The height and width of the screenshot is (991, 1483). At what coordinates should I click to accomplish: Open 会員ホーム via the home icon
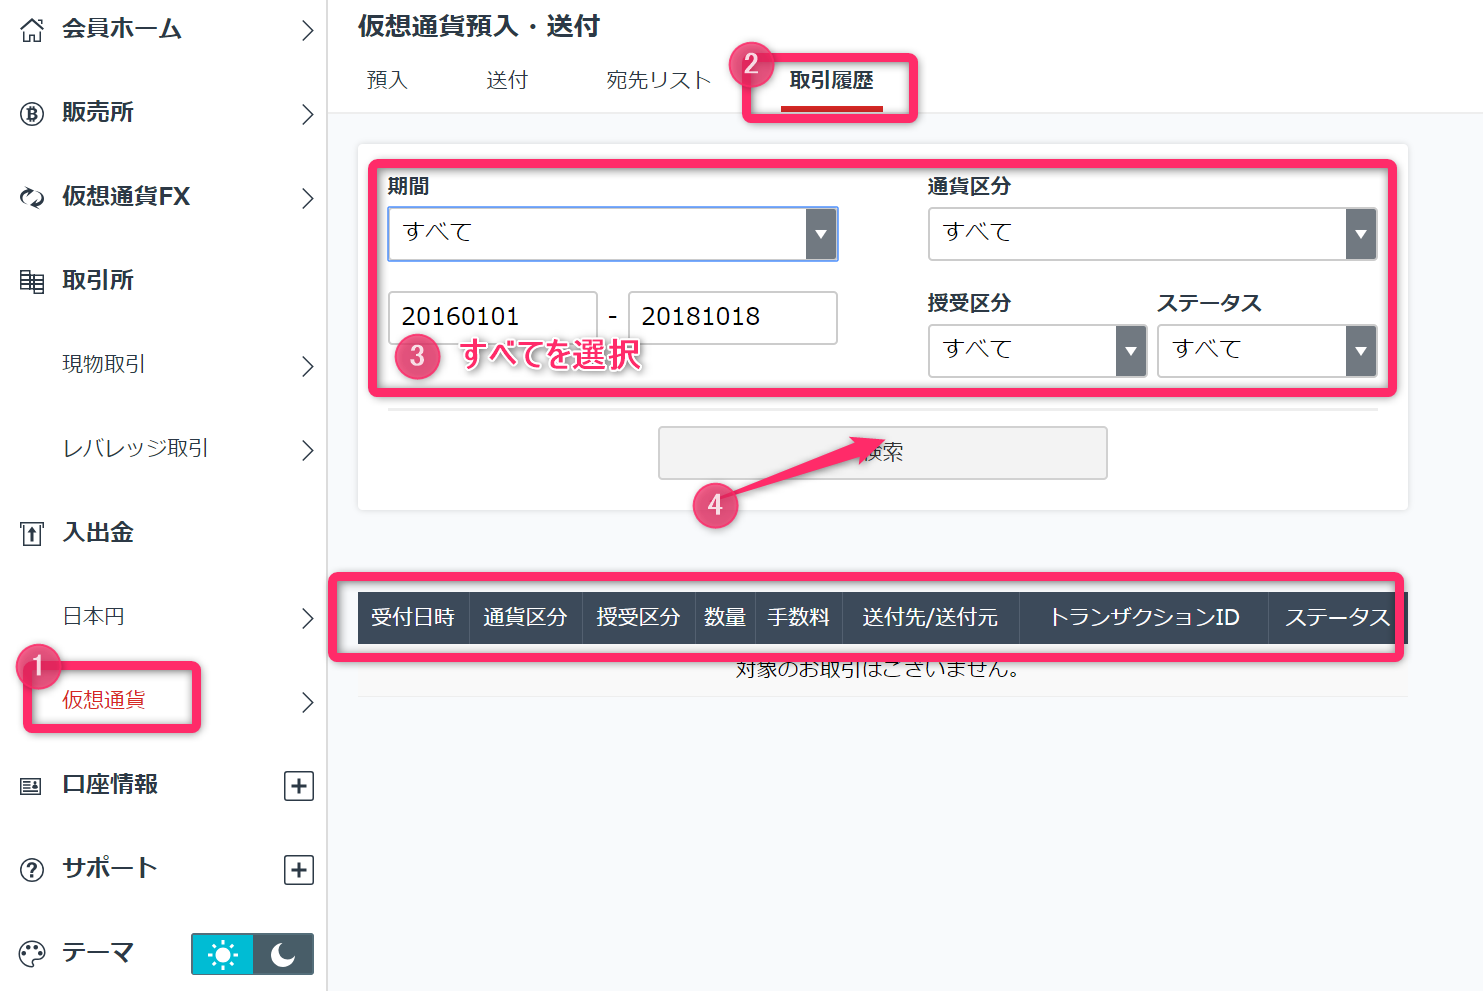click(x=32, y=29)
